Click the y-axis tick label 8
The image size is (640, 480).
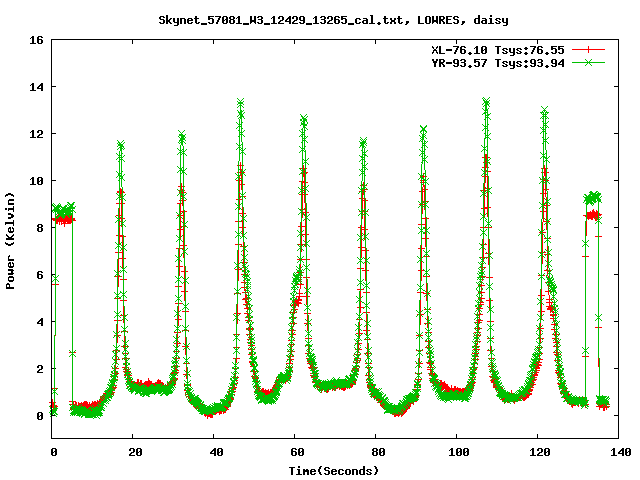tap(40, 228)
